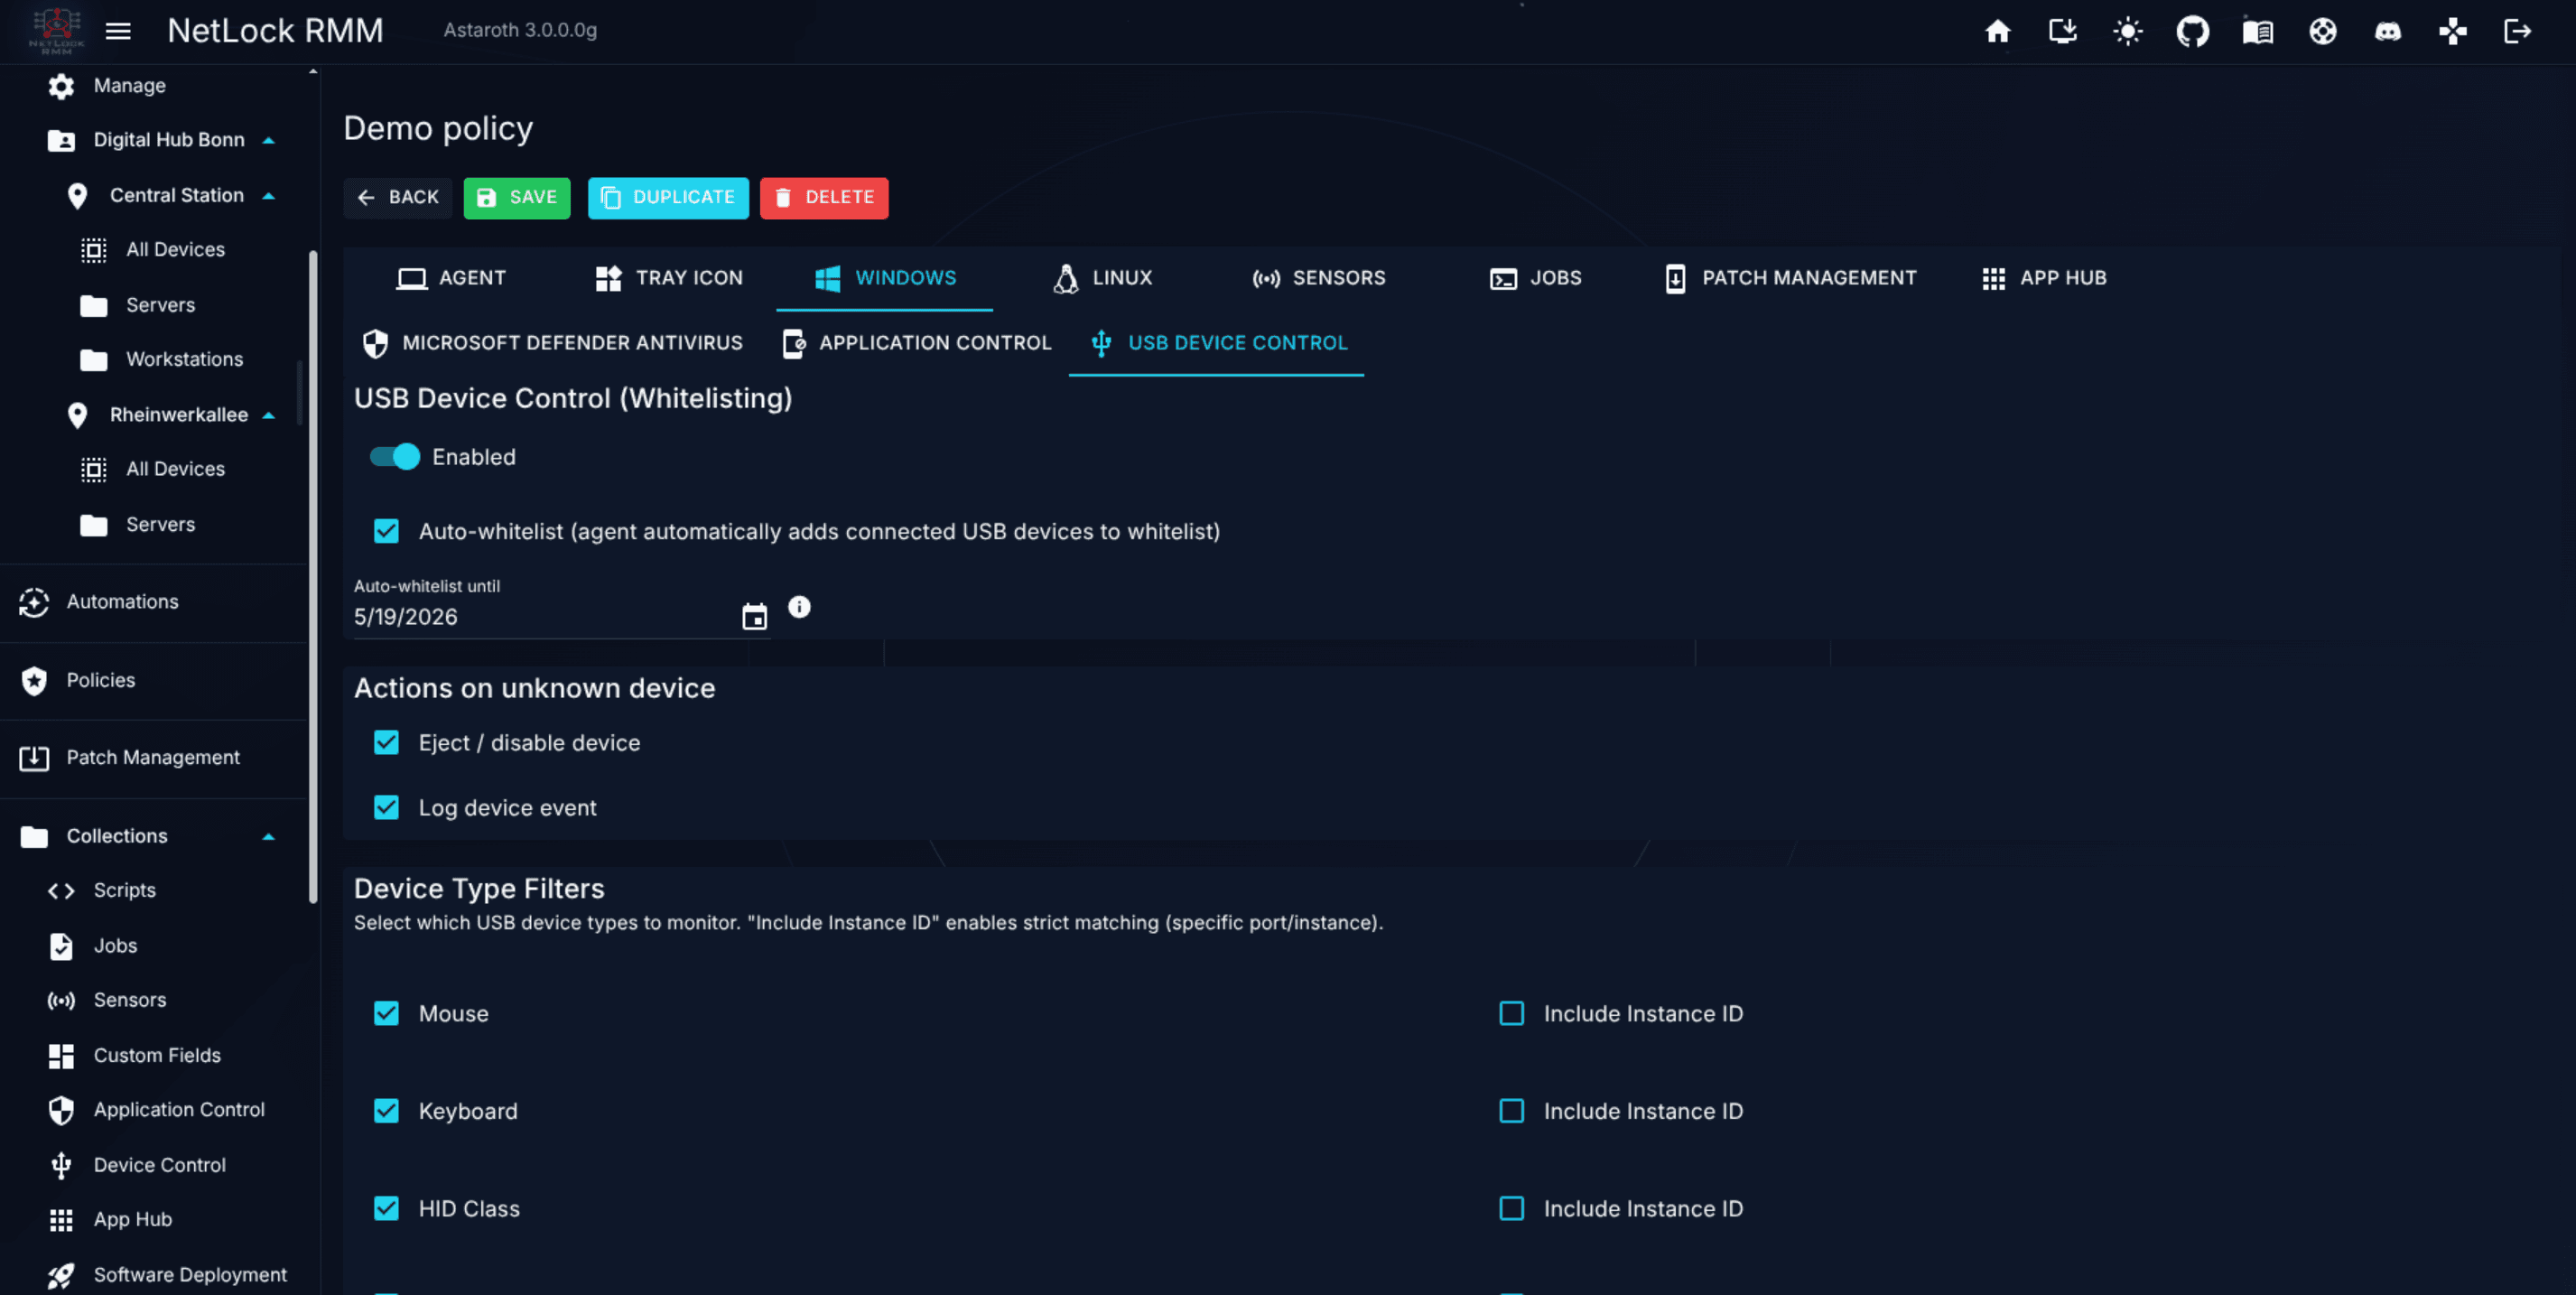Screen dimensions: 2576x1295
Task: Click the Sensors signal icon in sidebar
Action: [61, 1000]
